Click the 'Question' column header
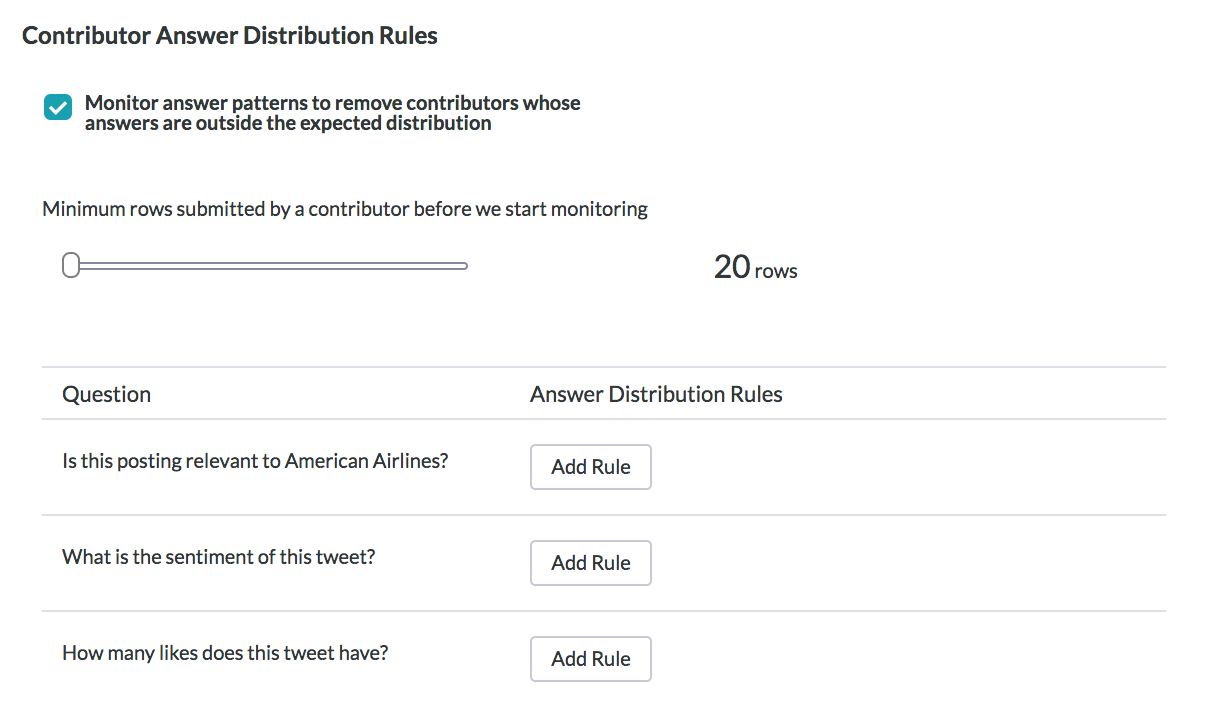This screenshot has height=710, width=1210. click(x=107, y=394)
